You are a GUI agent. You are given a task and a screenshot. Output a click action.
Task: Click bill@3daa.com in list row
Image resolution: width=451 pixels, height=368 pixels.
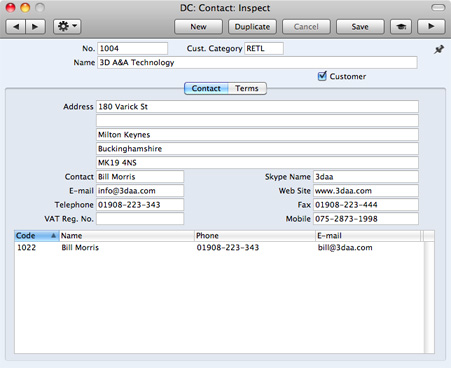345,247
